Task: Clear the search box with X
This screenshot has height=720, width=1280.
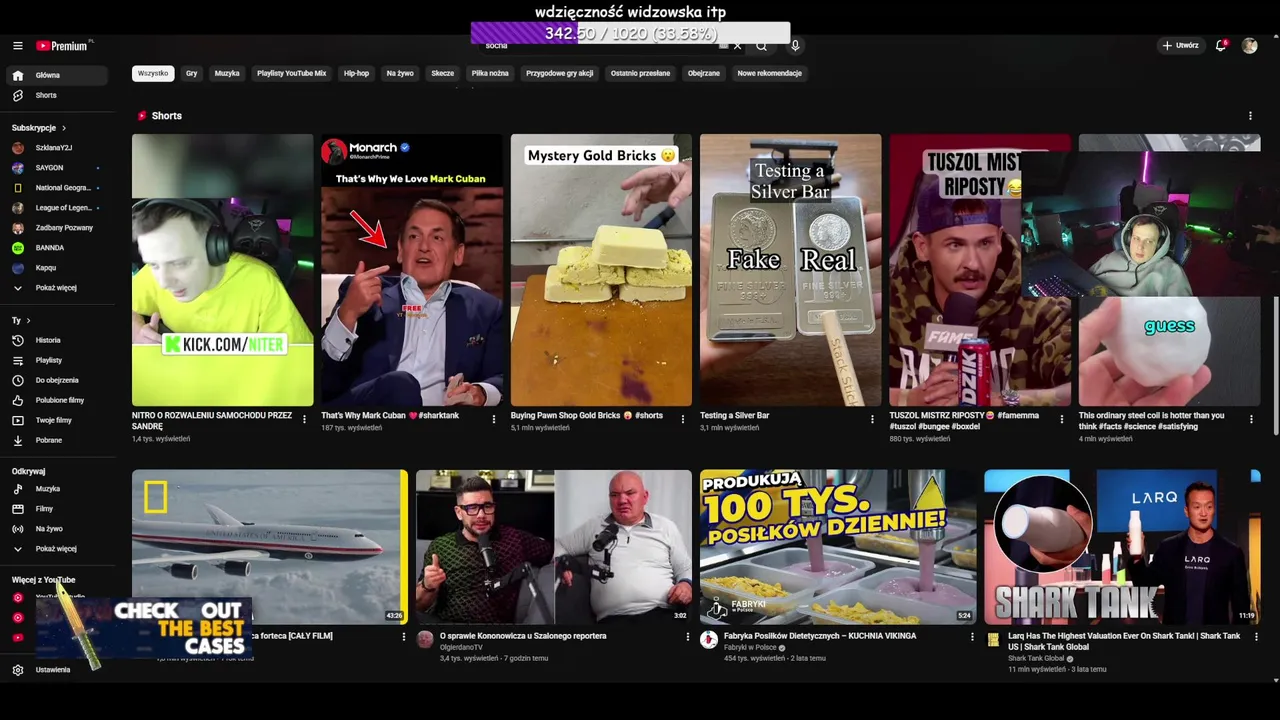Action: [738, 46]
